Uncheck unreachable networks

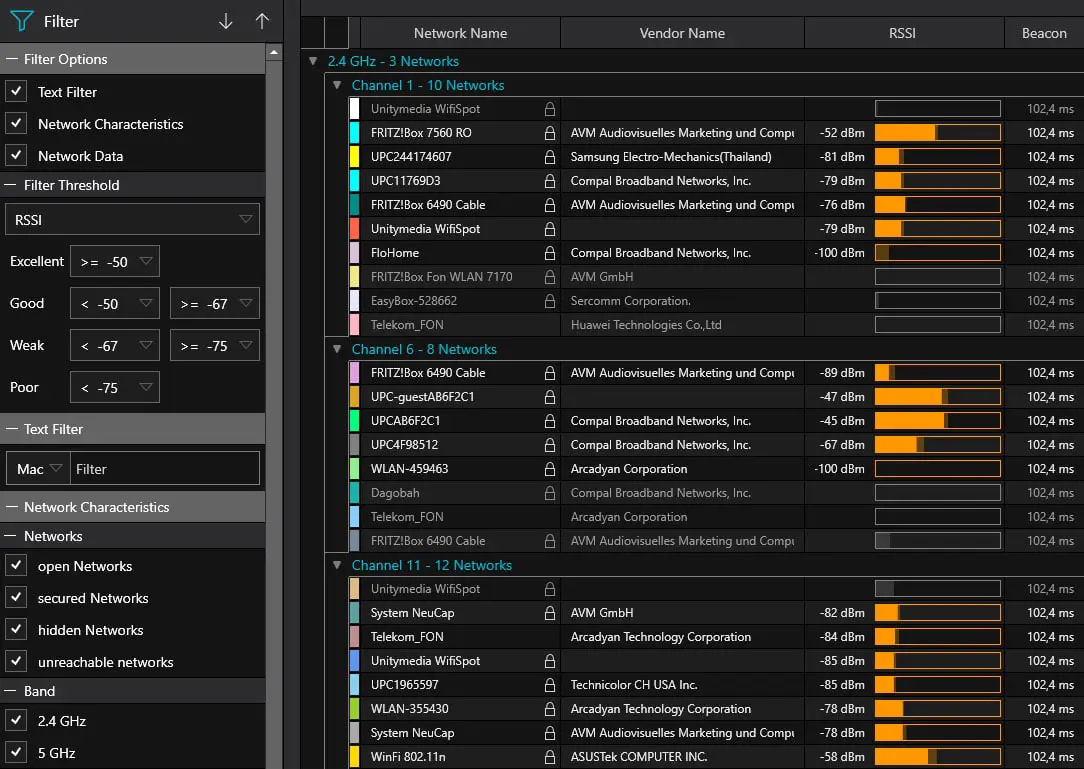click(x=16, y=661)
